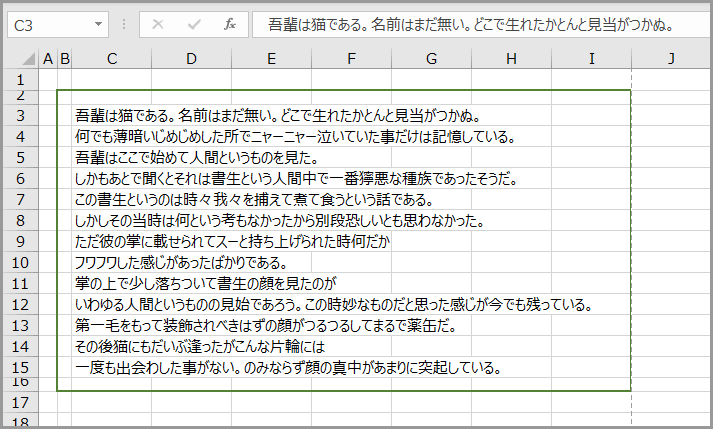The height and width of the screenshot is (429, 713).
Task: Select column J by its header
Action: [x=671, y=60]
